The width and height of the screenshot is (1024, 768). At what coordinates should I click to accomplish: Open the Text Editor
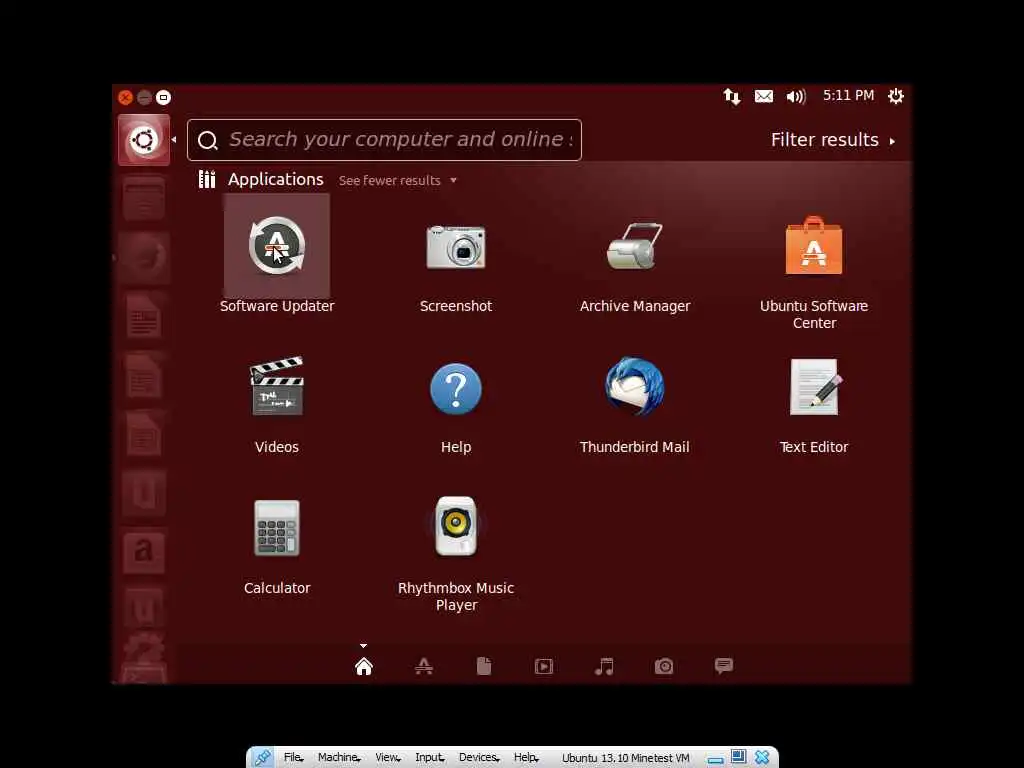click(x=814, y=387)
